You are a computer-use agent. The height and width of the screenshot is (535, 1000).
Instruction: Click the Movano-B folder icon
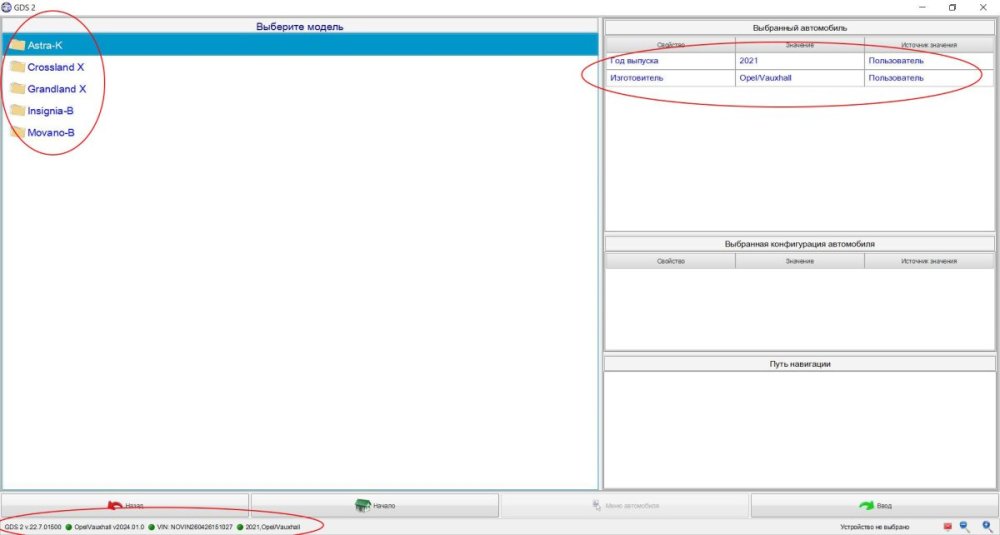pyautogui.click(x=17, y=132)
